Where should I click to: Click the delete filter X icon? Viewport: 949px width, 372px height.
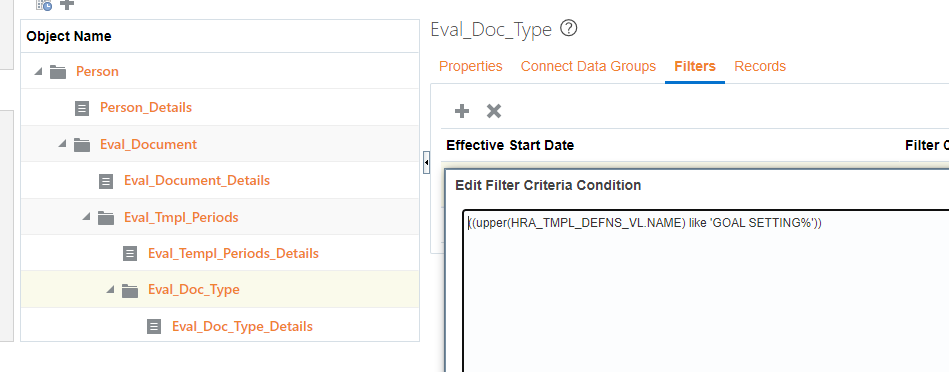[x=494, y=111]
